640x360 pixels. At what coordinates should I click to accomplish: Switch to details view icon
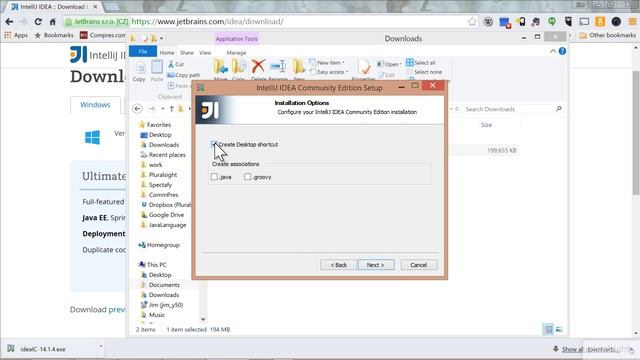point(549,329)
